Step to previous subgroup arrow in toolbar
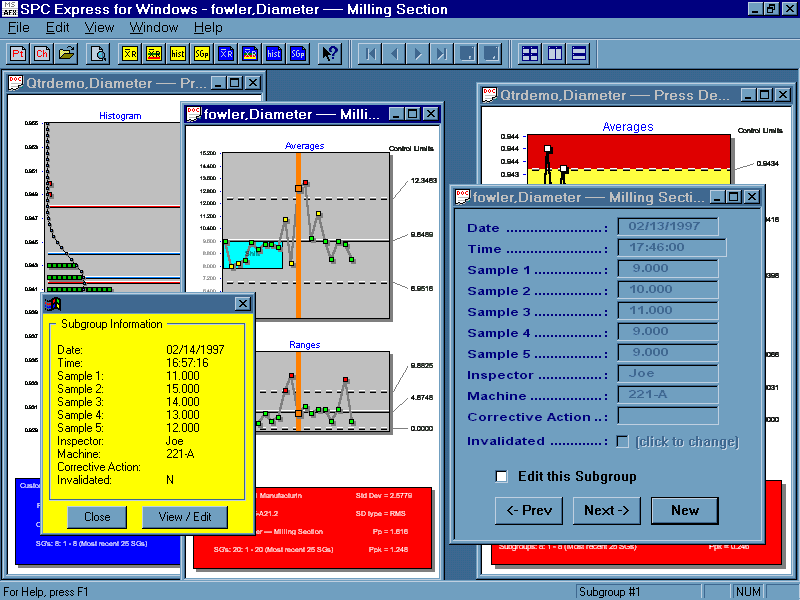Image resolution: width=800 pixels, height=600 pixels. [x=394, y=54]
